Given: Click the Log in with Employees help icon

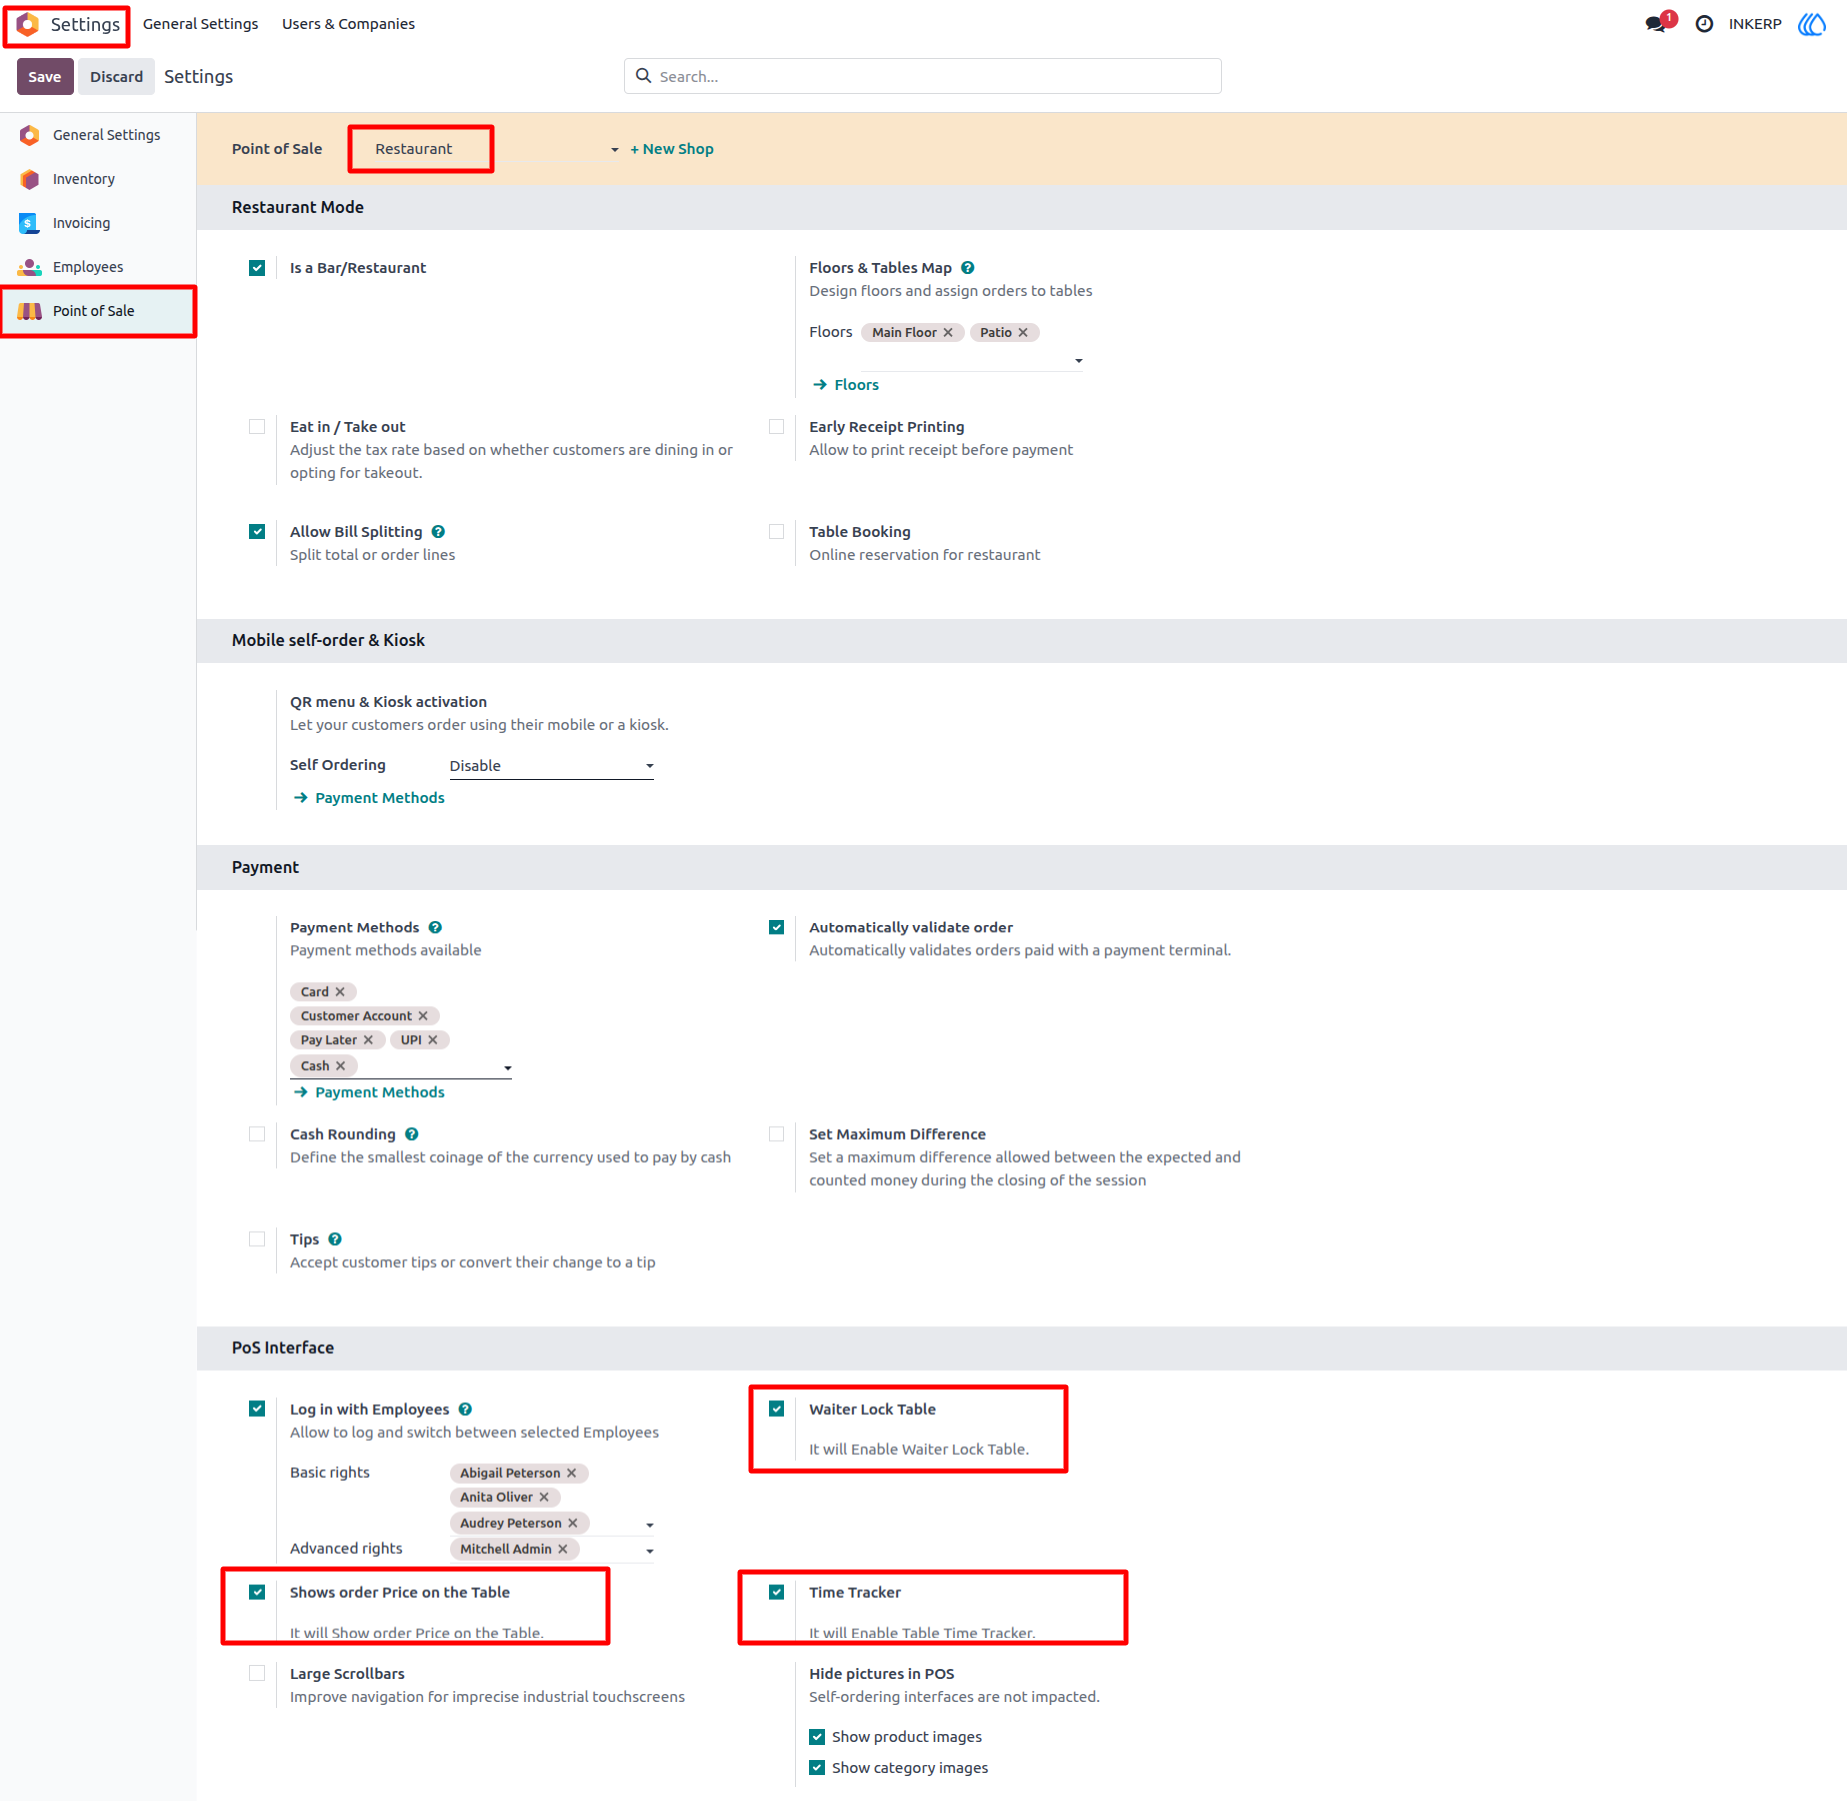Looking at the screenshot, I should tap(465, 1409).
